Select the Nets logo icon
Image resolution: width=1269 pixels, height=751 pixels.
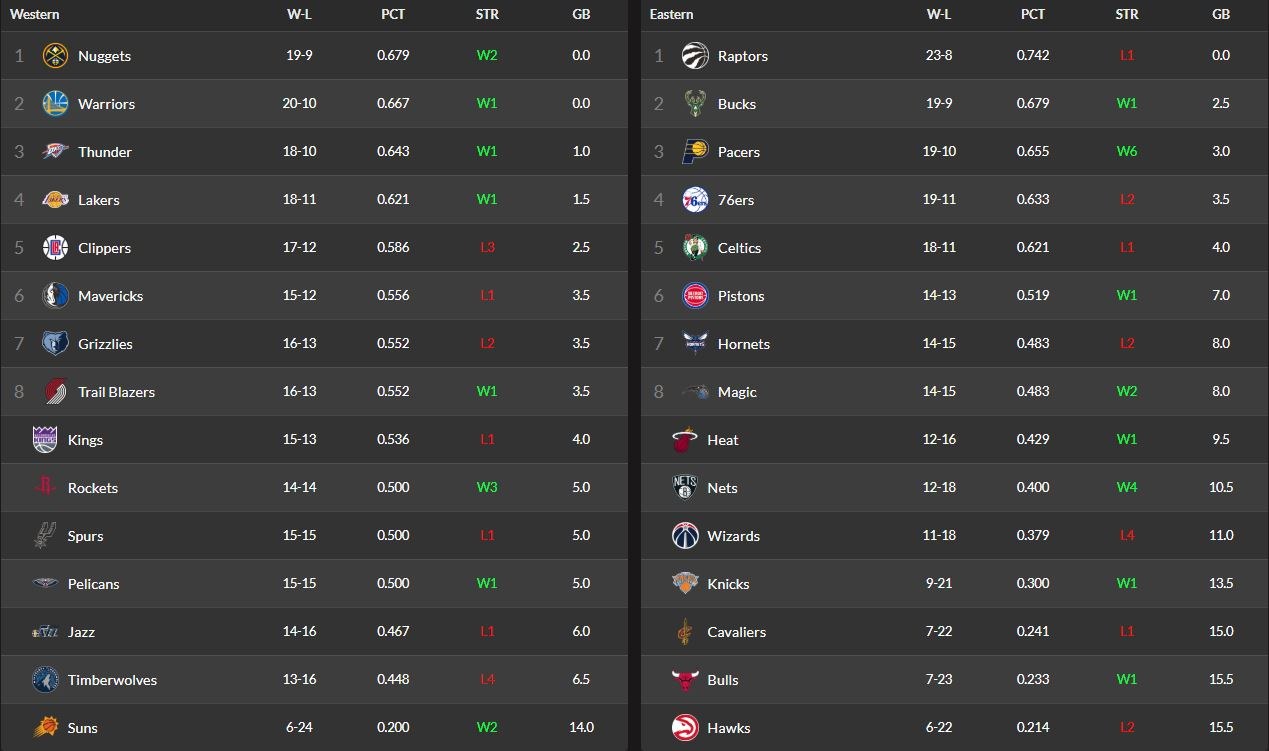tap(685, 488)
